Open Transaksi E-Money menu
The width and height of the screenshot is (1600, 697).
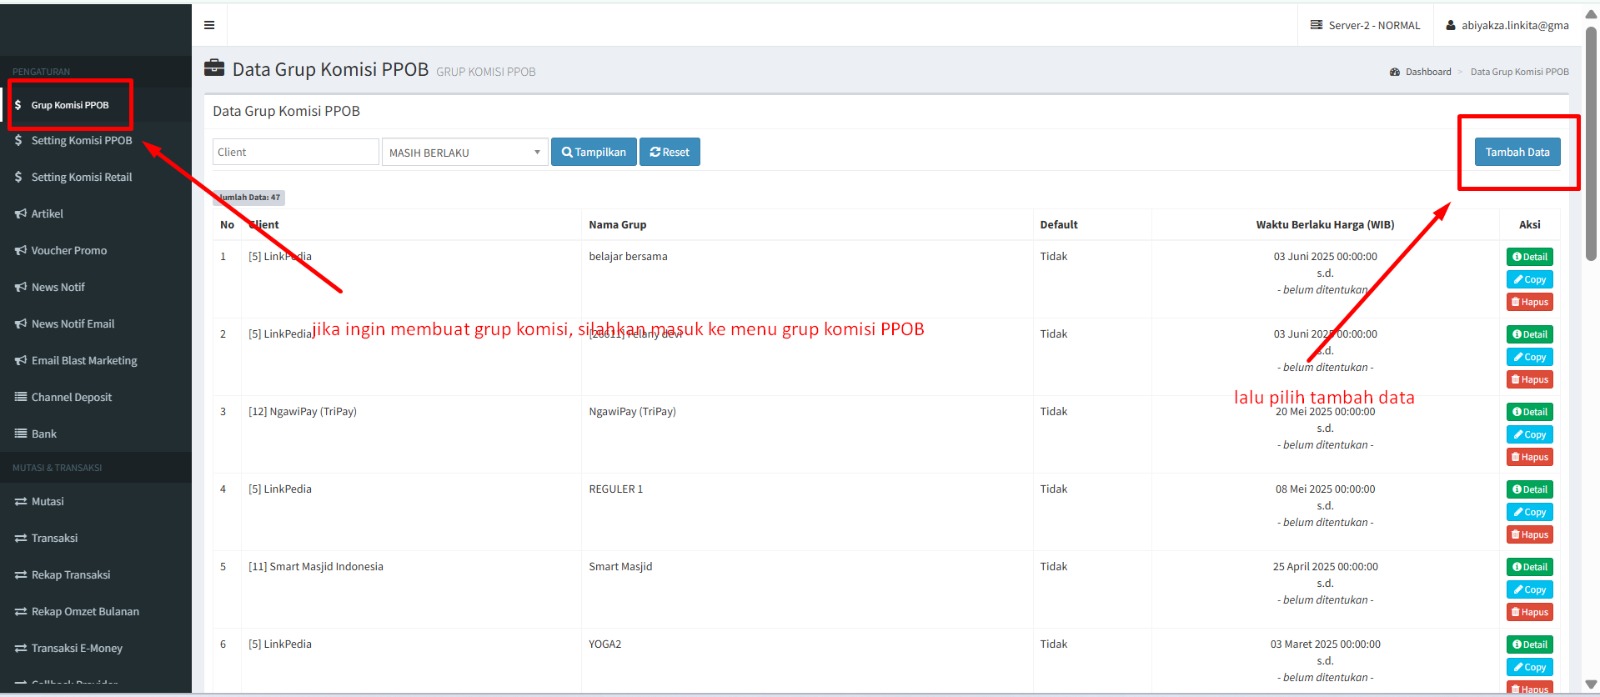pyautogui.click(x=76, y=648)
